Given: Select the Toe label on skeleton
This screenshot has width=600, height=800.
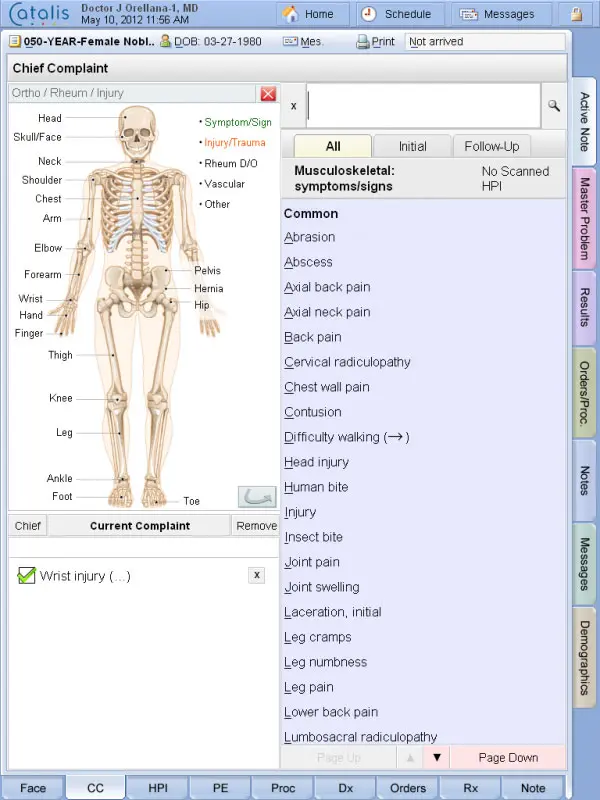Looking at the screenshot, I should [191, 501].
